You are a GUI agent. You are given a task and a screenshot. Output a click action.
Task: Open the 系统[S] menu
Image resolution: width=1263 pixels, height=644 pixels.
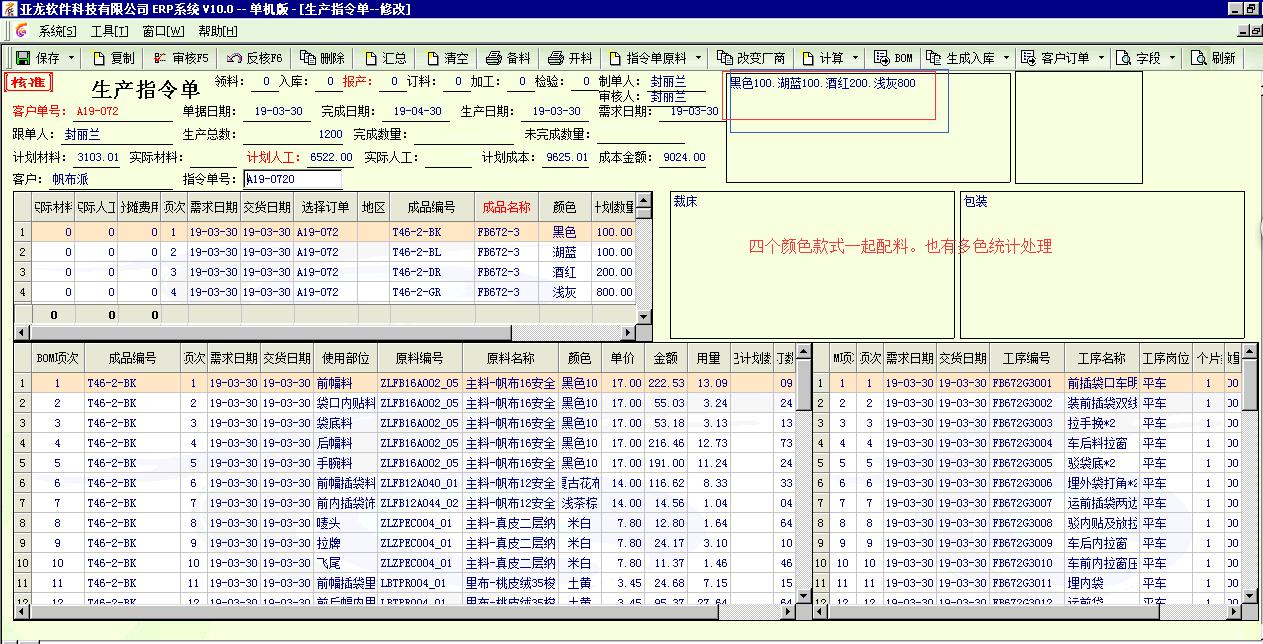pos(58,31)
